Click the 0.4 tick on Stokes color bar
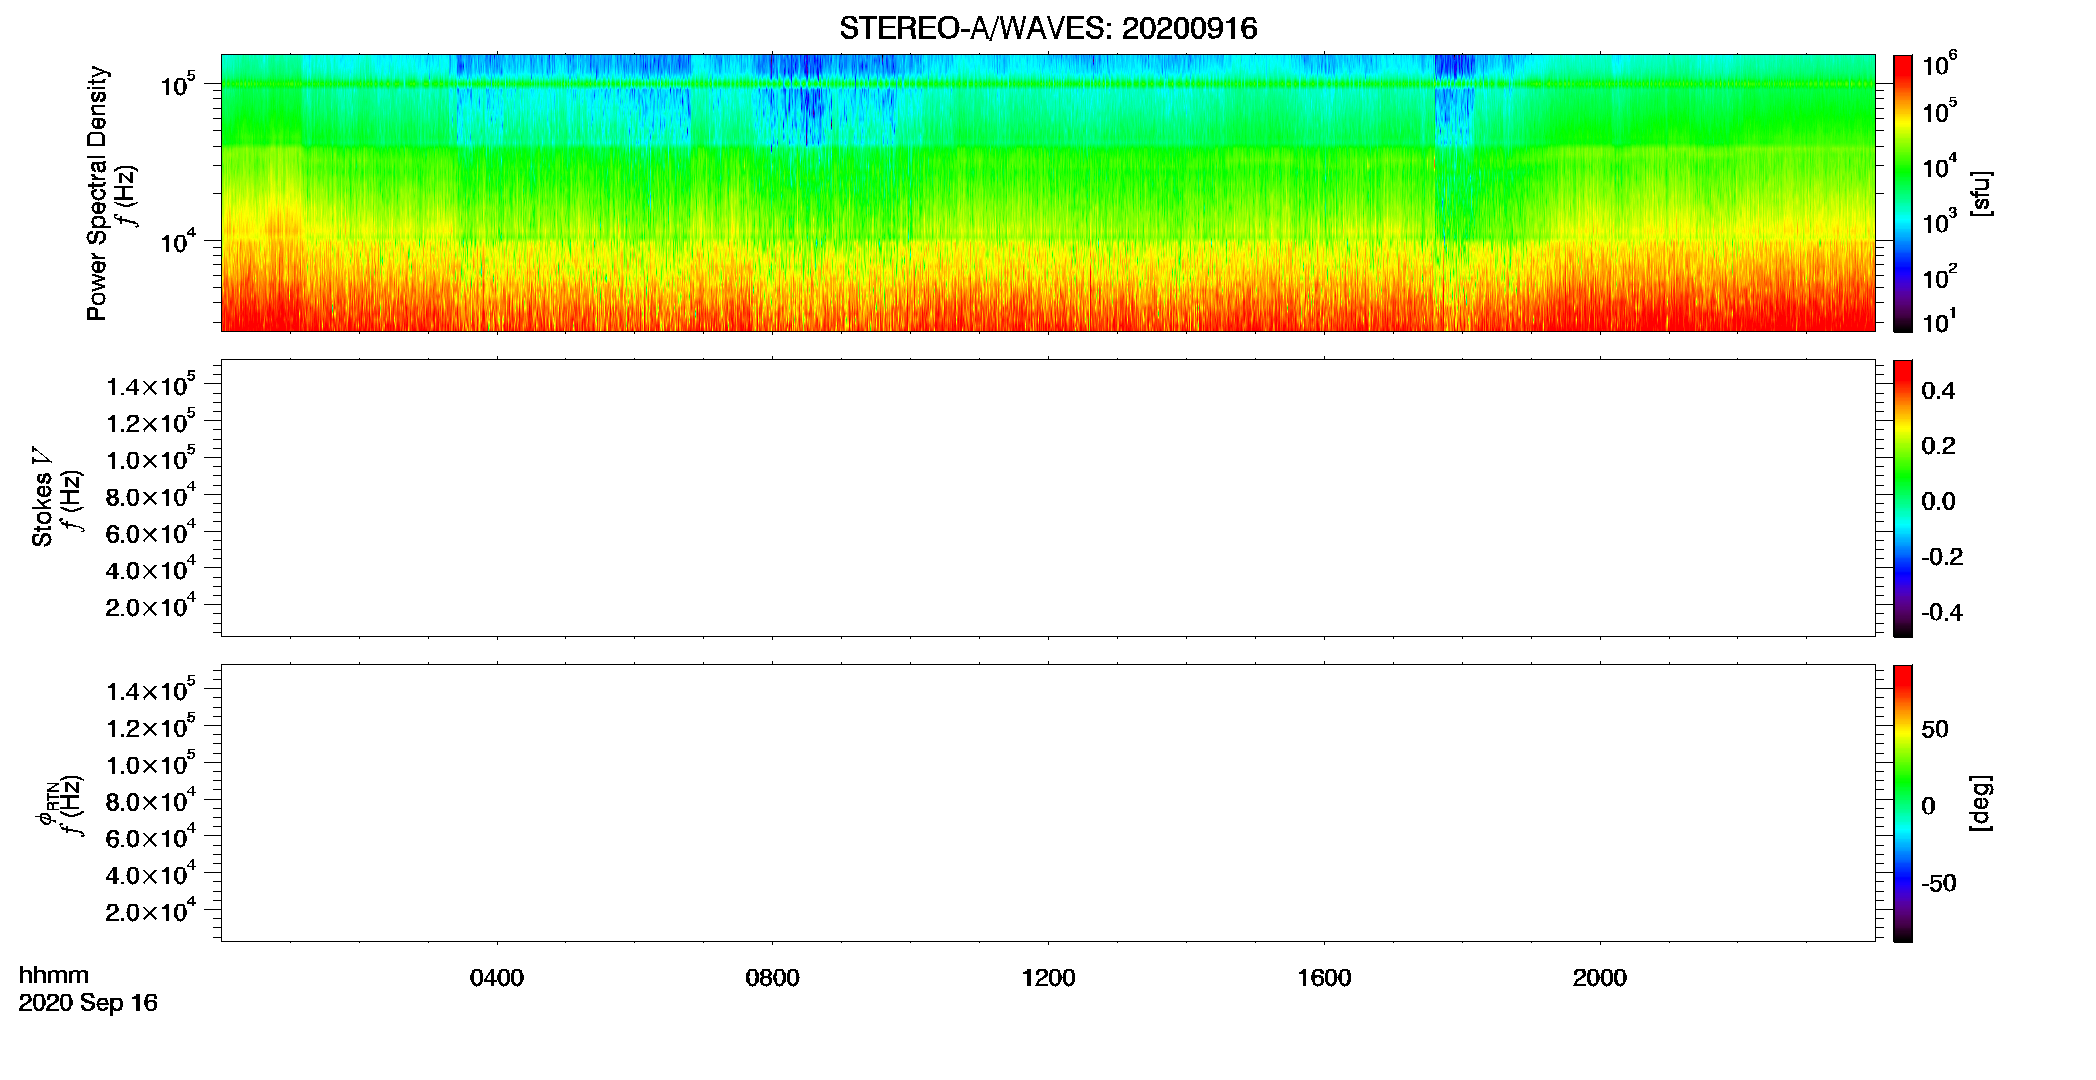Viewport: 2096px width, 1080px height. point(1938,391)
